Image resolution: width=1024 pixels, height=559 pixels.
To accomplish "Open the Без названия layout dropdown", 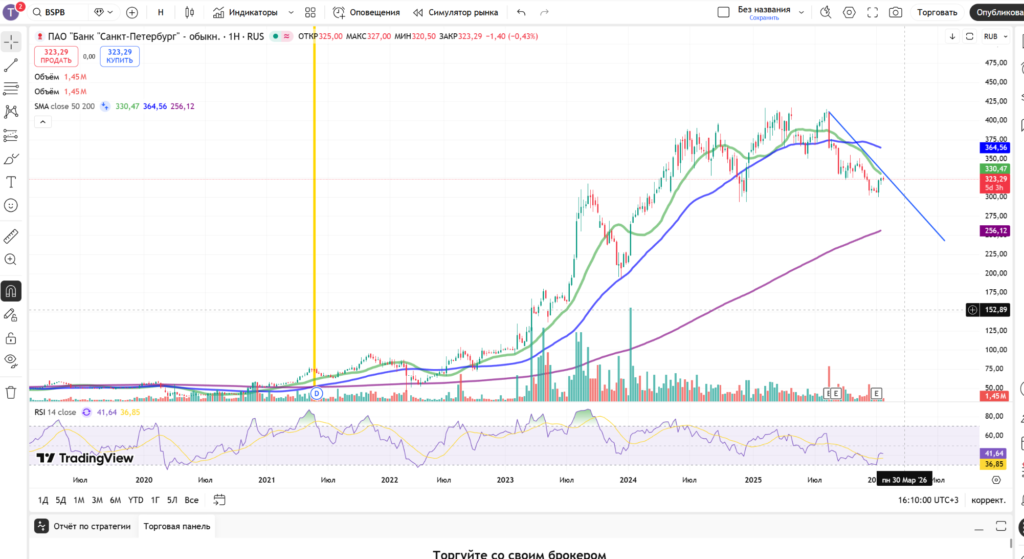I will point(801,12).
